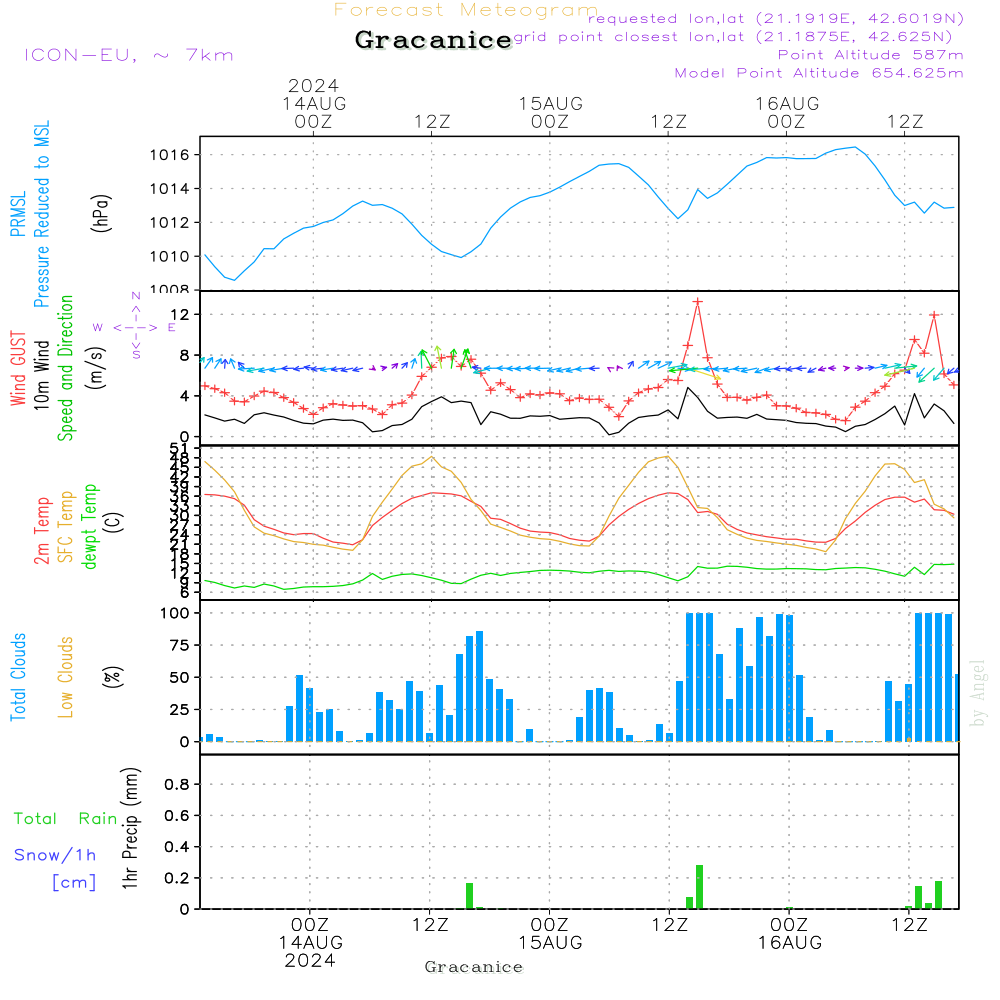Click the '1016' pressure axis value

170,155
